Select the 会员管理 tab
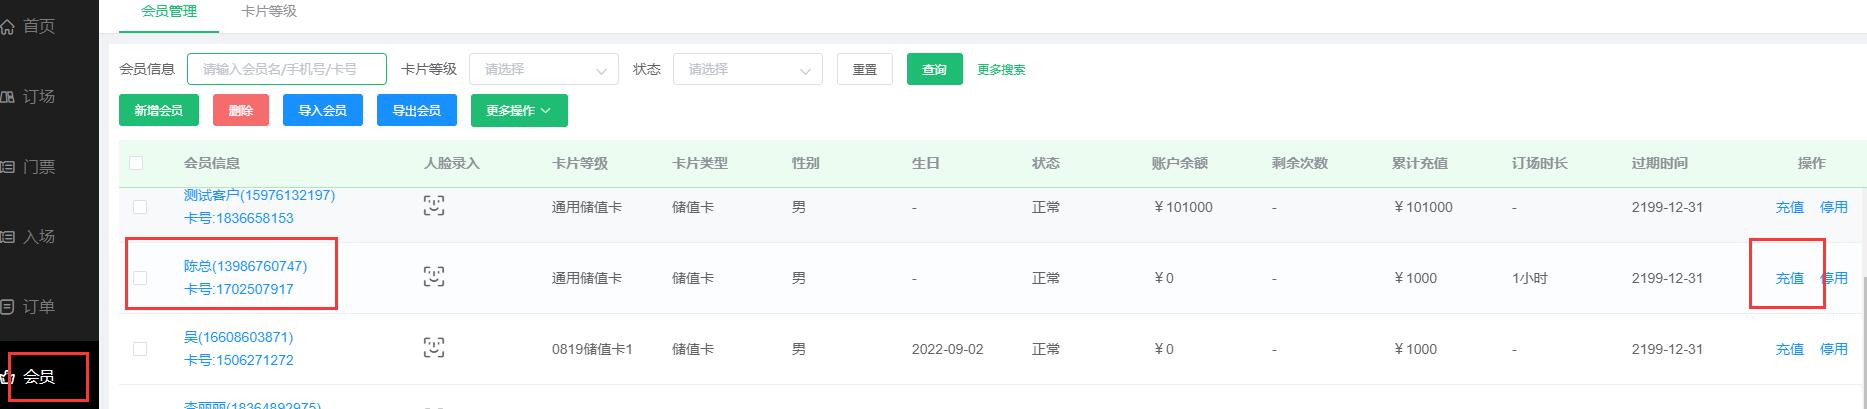1867x409 pixels. coord(169,12)
